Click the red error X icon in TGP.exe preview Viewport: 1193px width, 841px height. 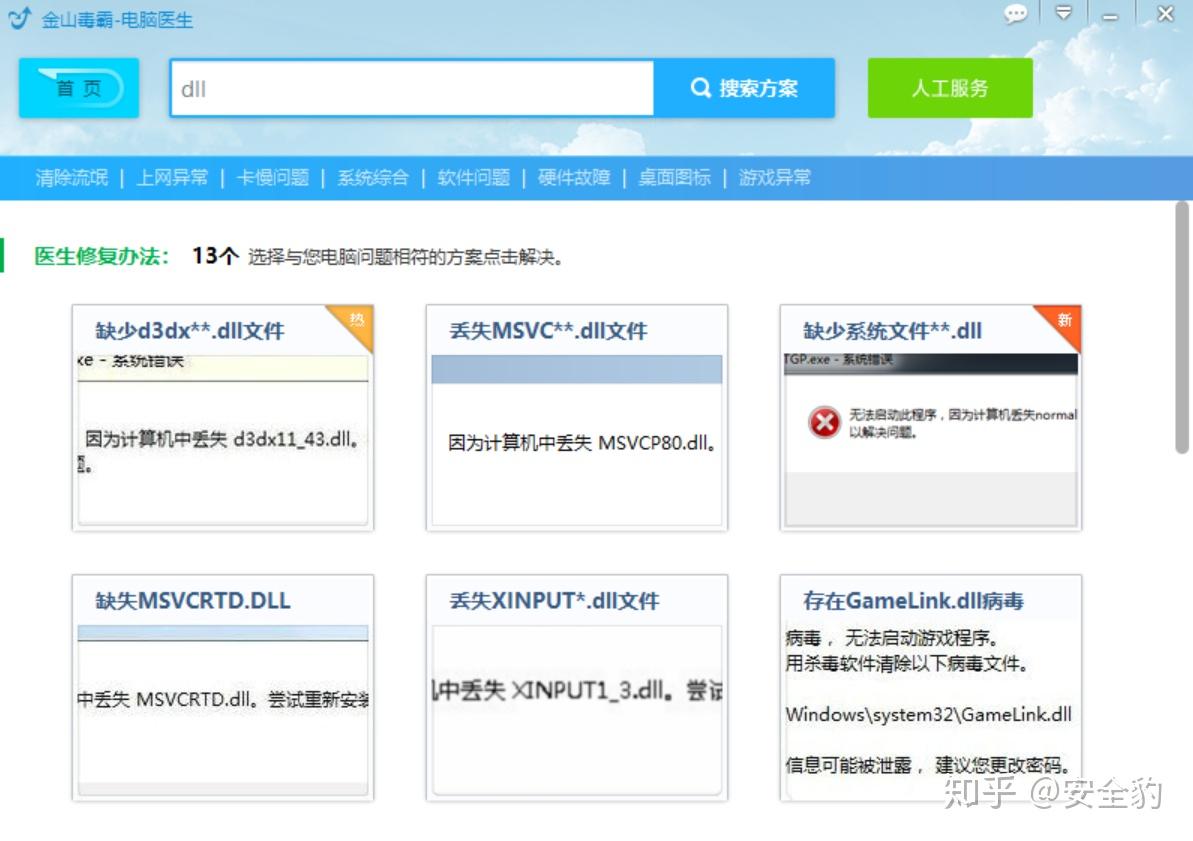click(x=824, y=422)
